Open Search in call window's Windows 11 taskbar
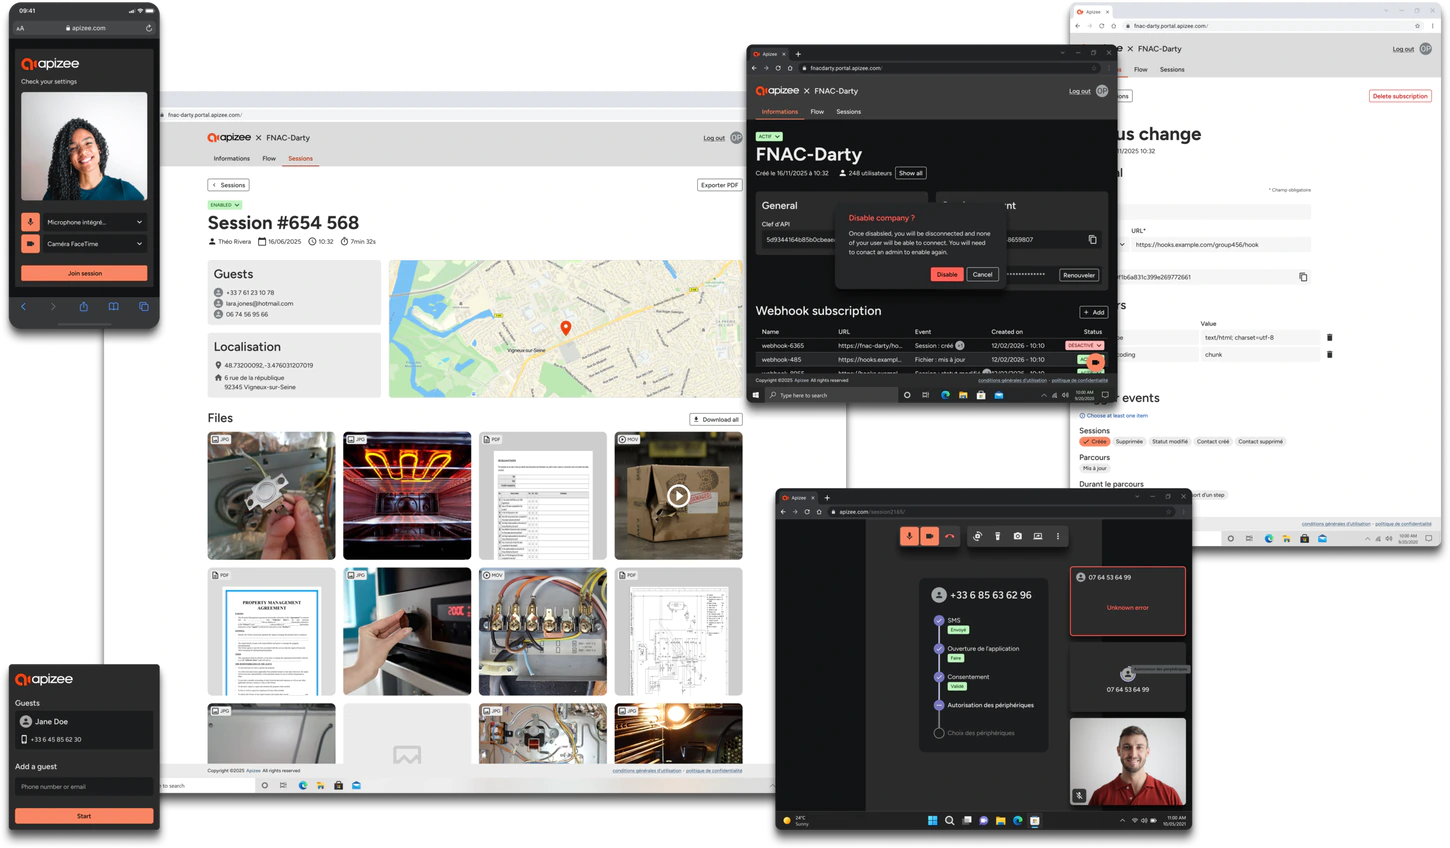1450x848 pixels. click(x=949, y=821)
